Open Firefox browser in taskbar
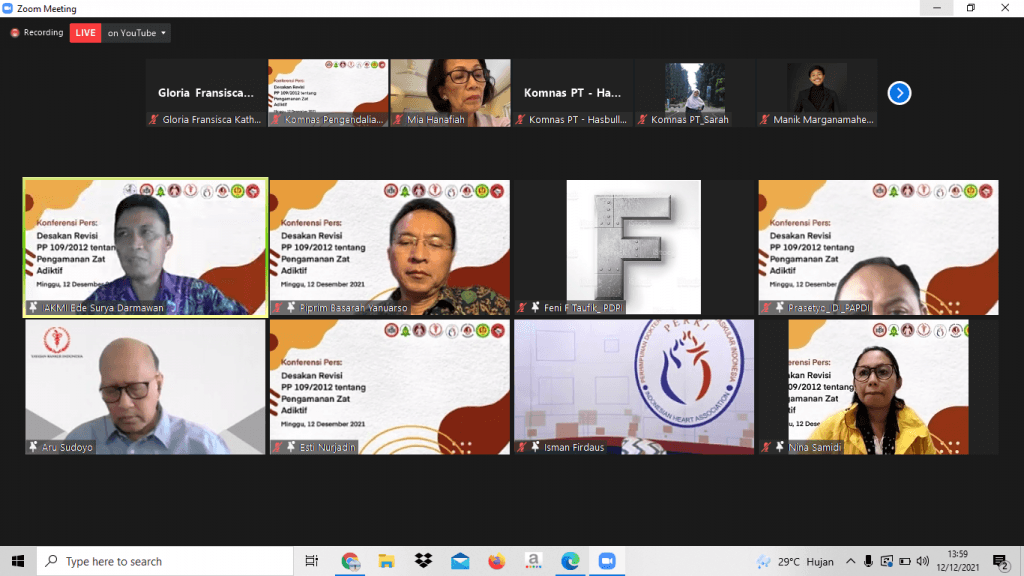The image size is (1024, 576). click(x=496, y=561)
